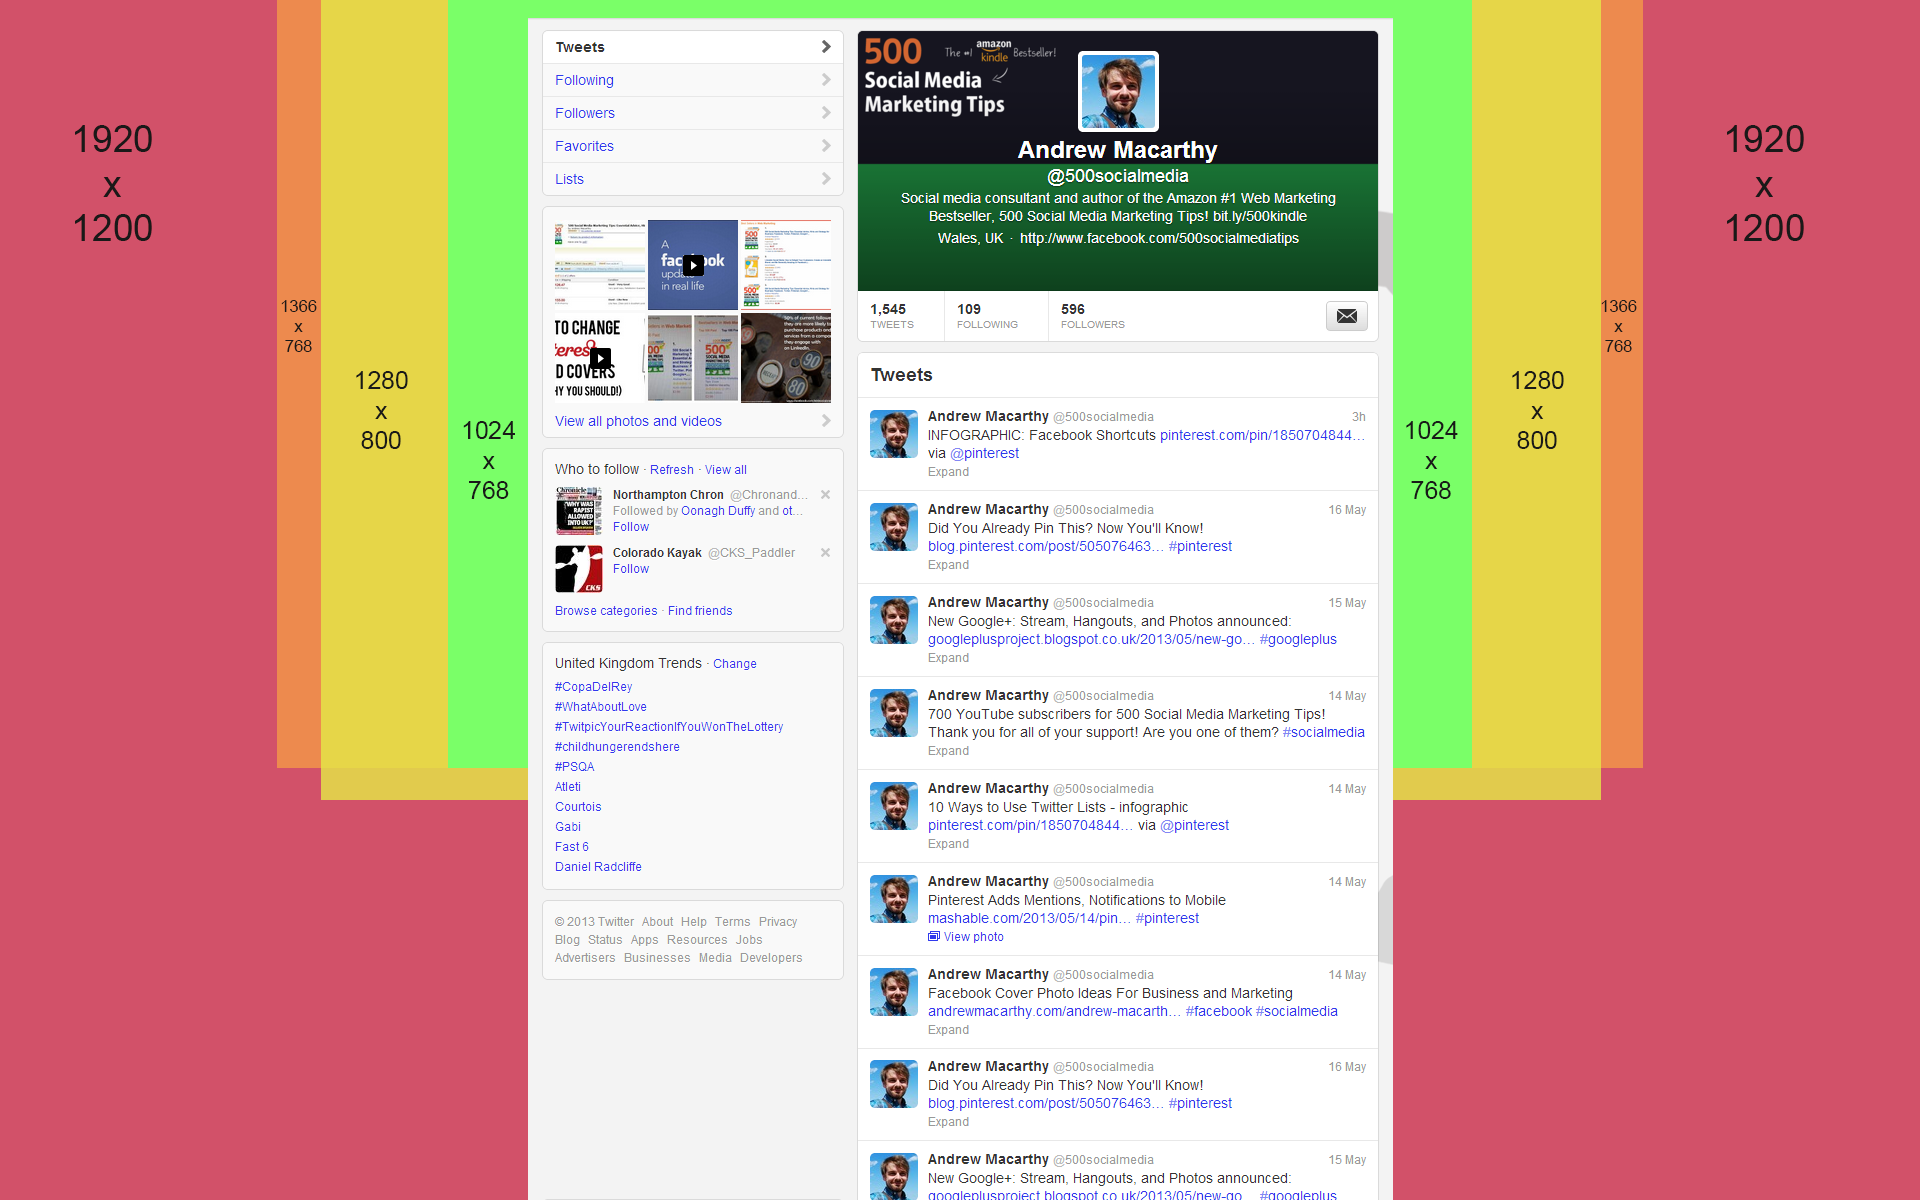Open the Followers tab
The image size is (1920, 1200).
point(693,113)
